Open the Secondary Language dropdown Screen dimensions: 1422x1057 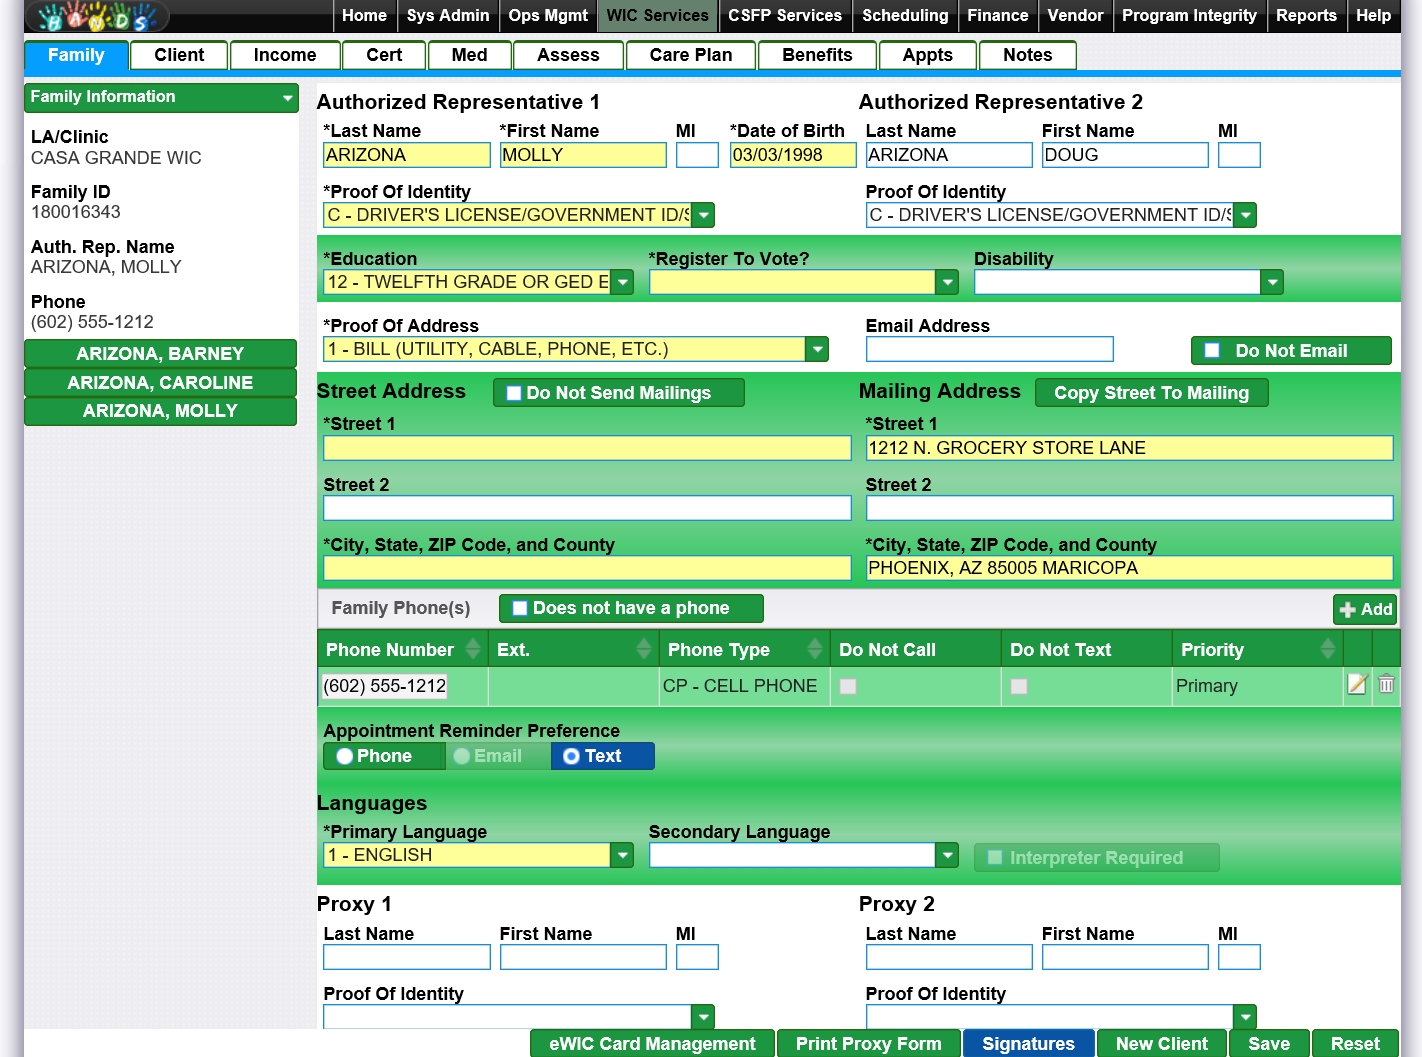[x=946, y=855]
